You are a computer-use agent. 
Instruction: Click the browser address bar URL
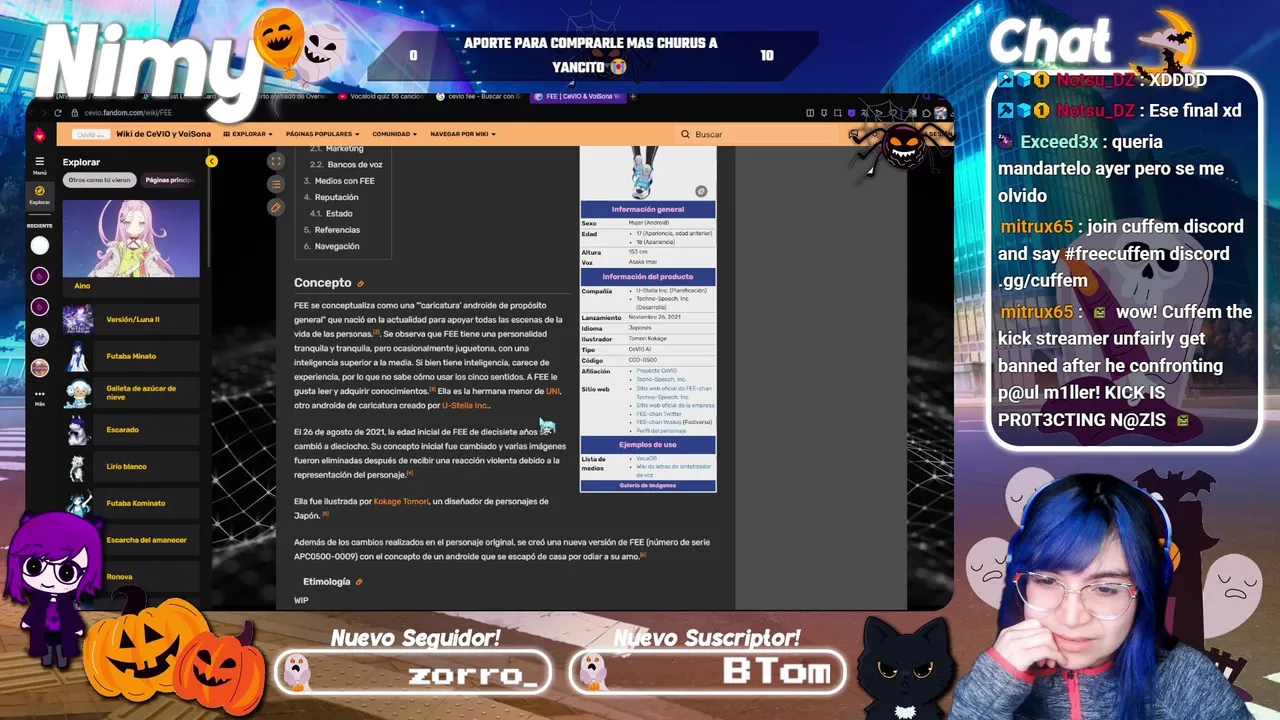[x=128, y=113]
